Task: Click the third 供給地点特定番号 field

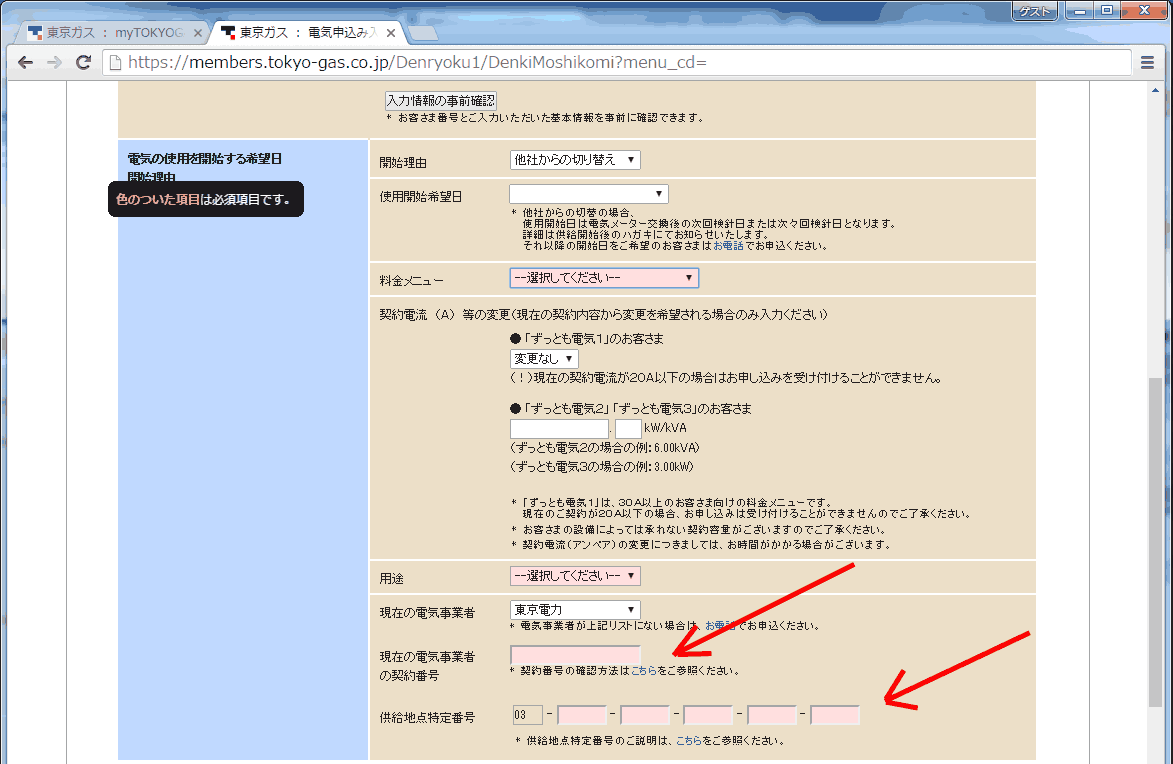Action: coord(645,715)
